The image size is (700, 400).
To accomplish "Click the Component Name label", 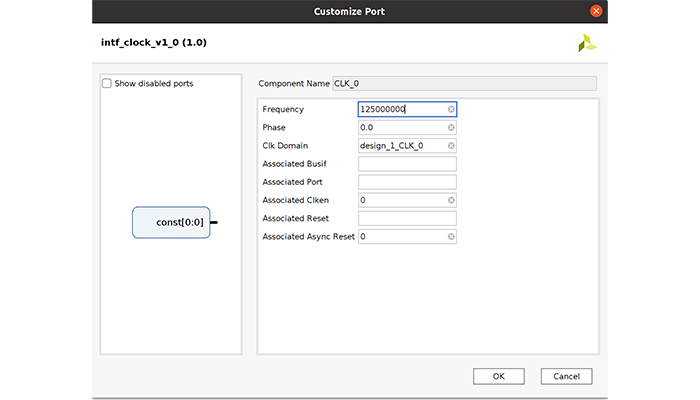I will click(294, 83).
